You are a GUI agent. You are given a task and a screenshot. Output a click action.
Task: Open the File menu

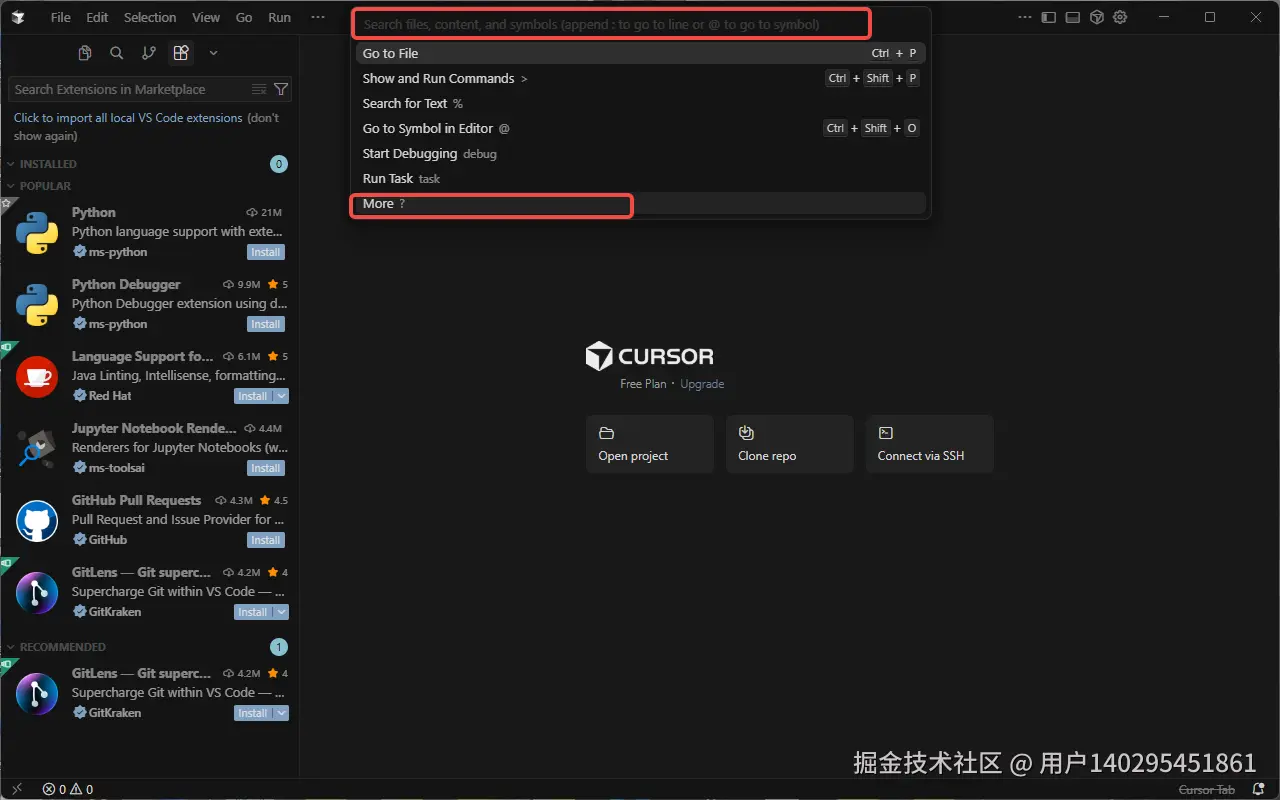[60, 17]
